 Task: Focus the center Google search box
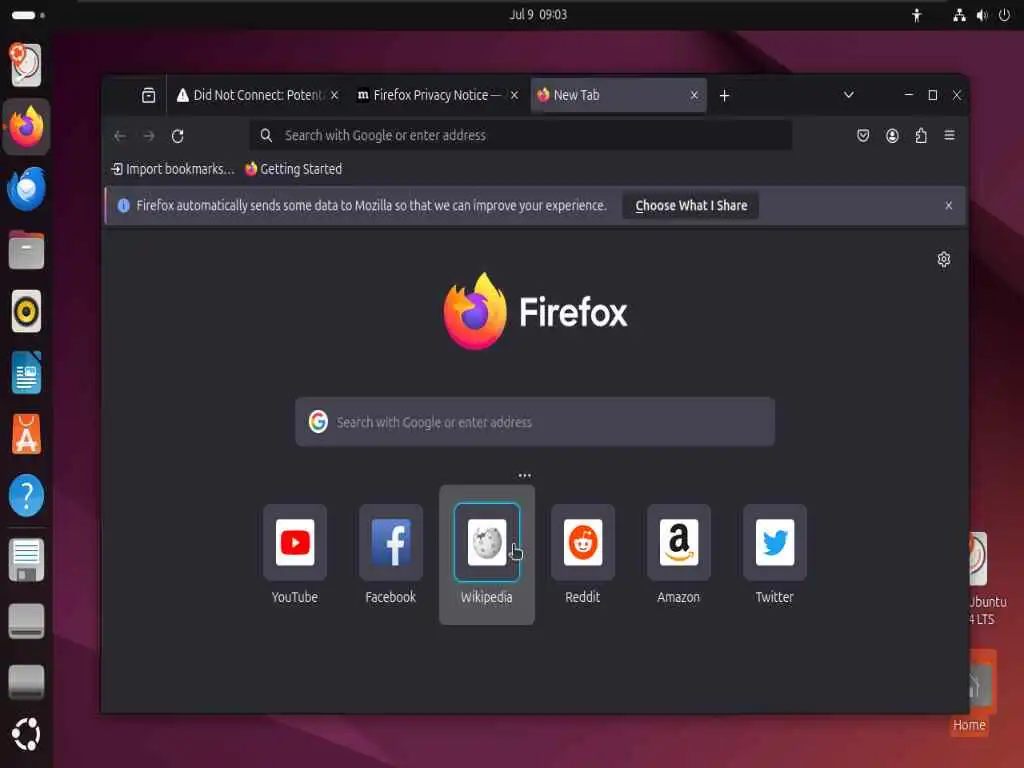pyautogui.click(x=535, y=422)
